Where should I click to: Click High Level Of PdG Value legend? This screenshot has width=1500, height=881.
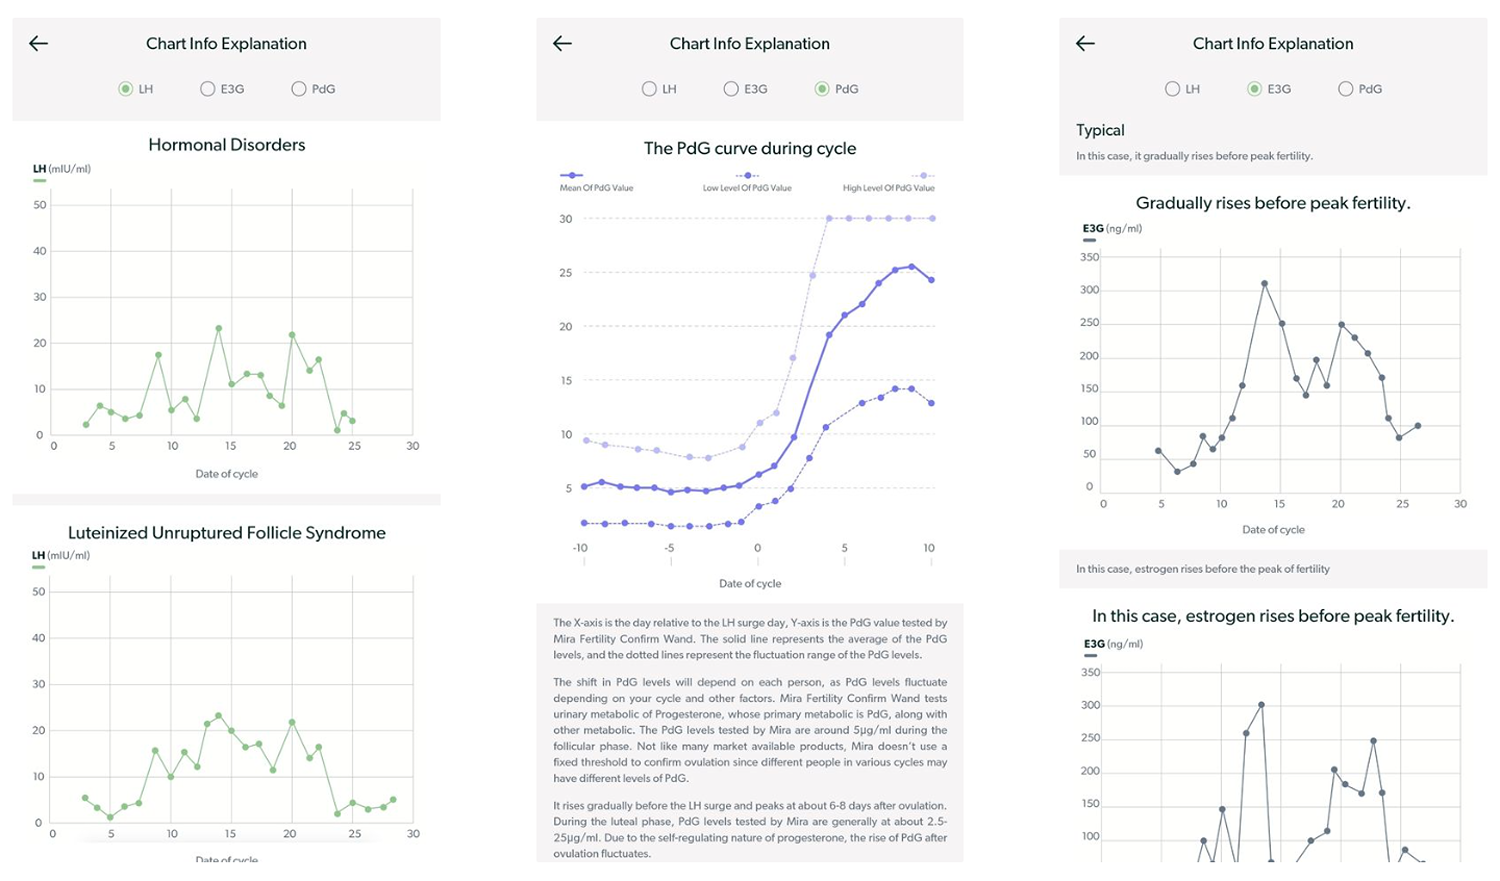pyautogui.click(x=889, y=182)
